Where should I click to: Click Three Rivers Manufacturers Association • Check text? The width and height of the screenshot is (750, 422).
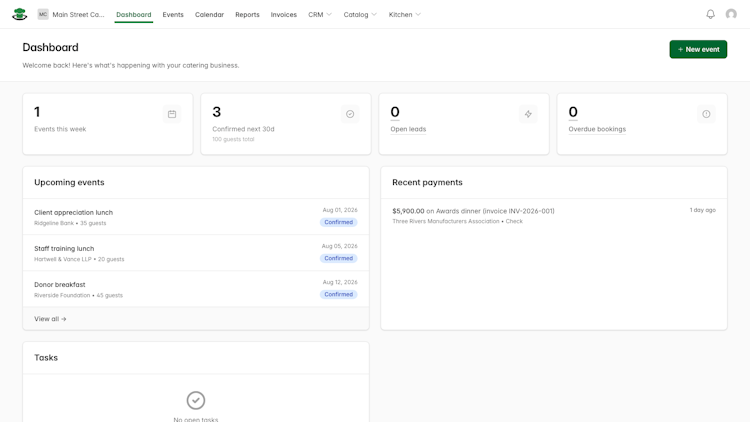[x=457, y=221]
